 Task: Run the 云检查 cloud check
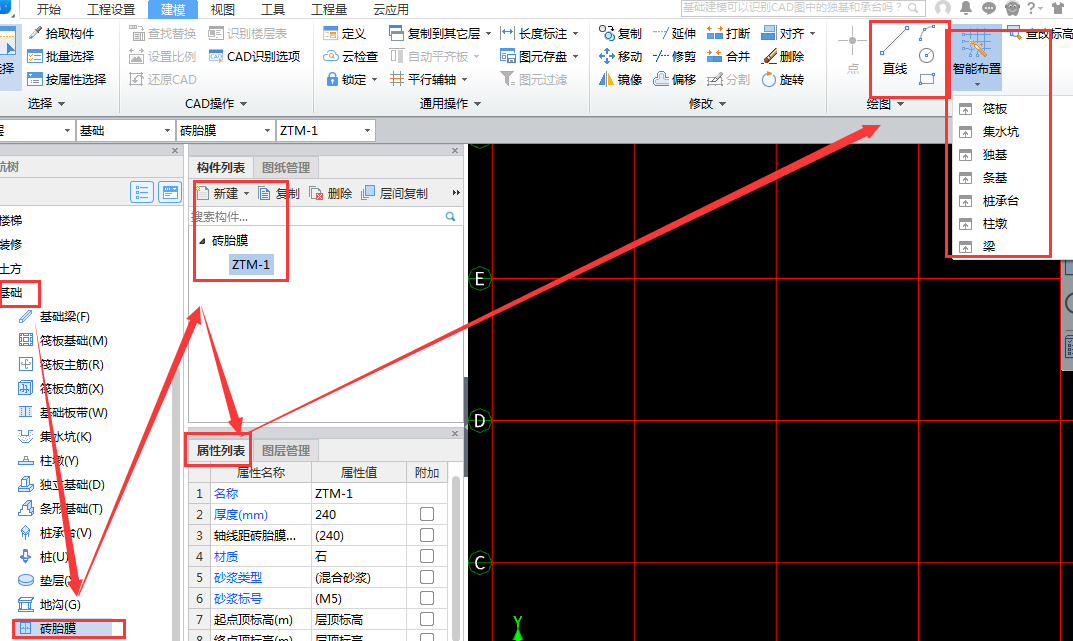tap(350, 57)
